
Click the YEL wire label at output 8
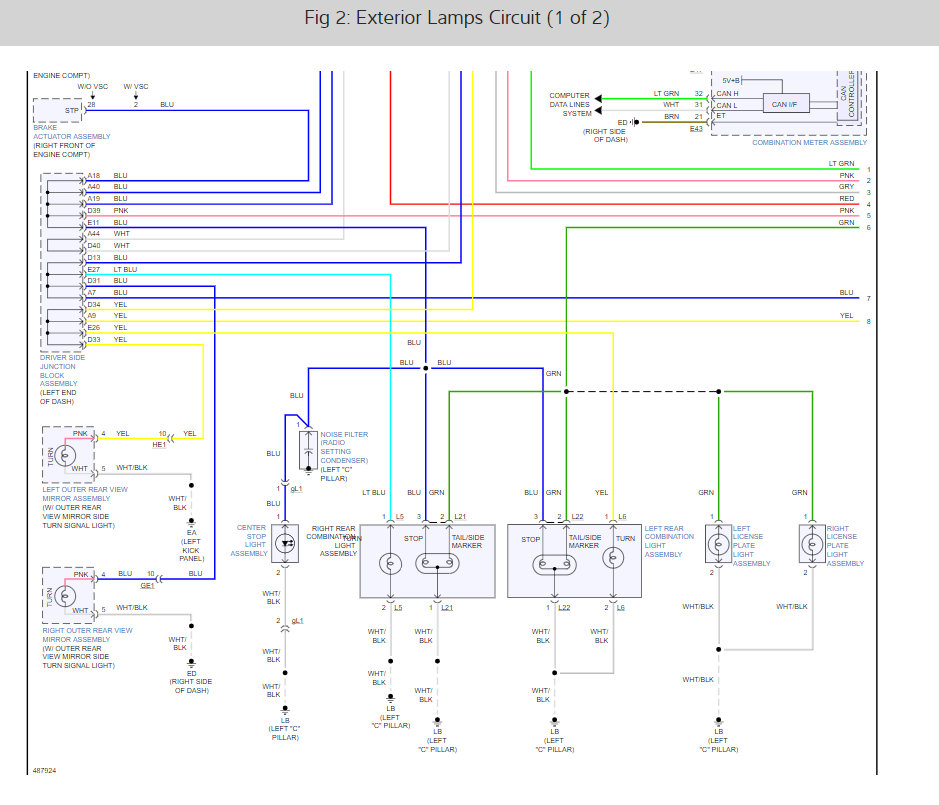846,316
